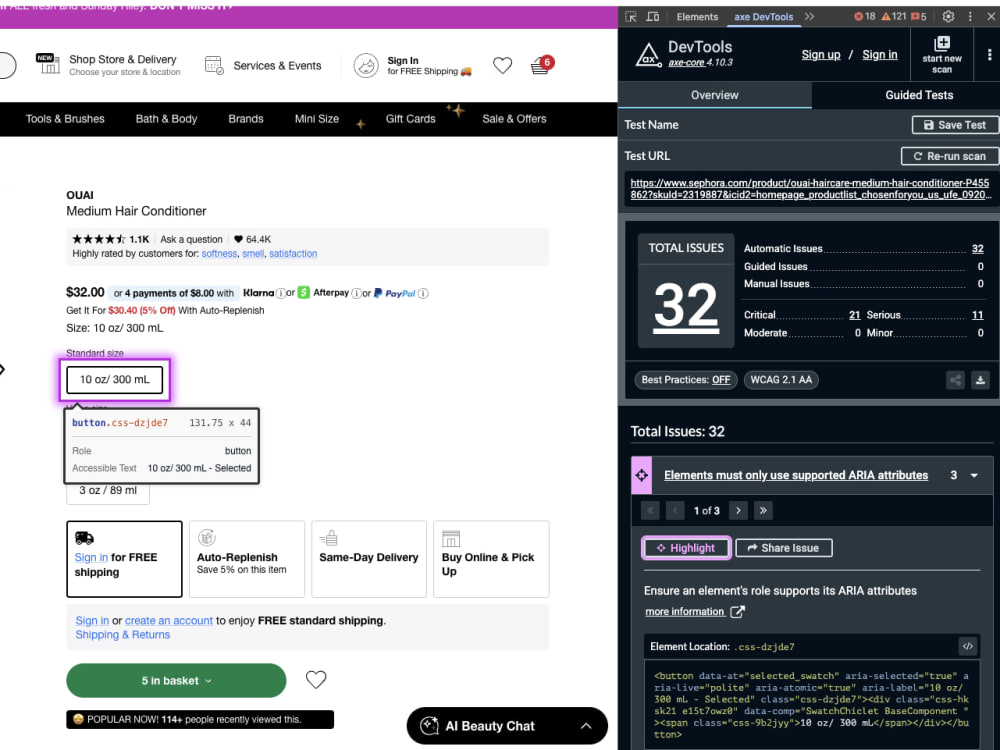
Task: Click the Shipping & Returns link
Action: tap(122, 635)
